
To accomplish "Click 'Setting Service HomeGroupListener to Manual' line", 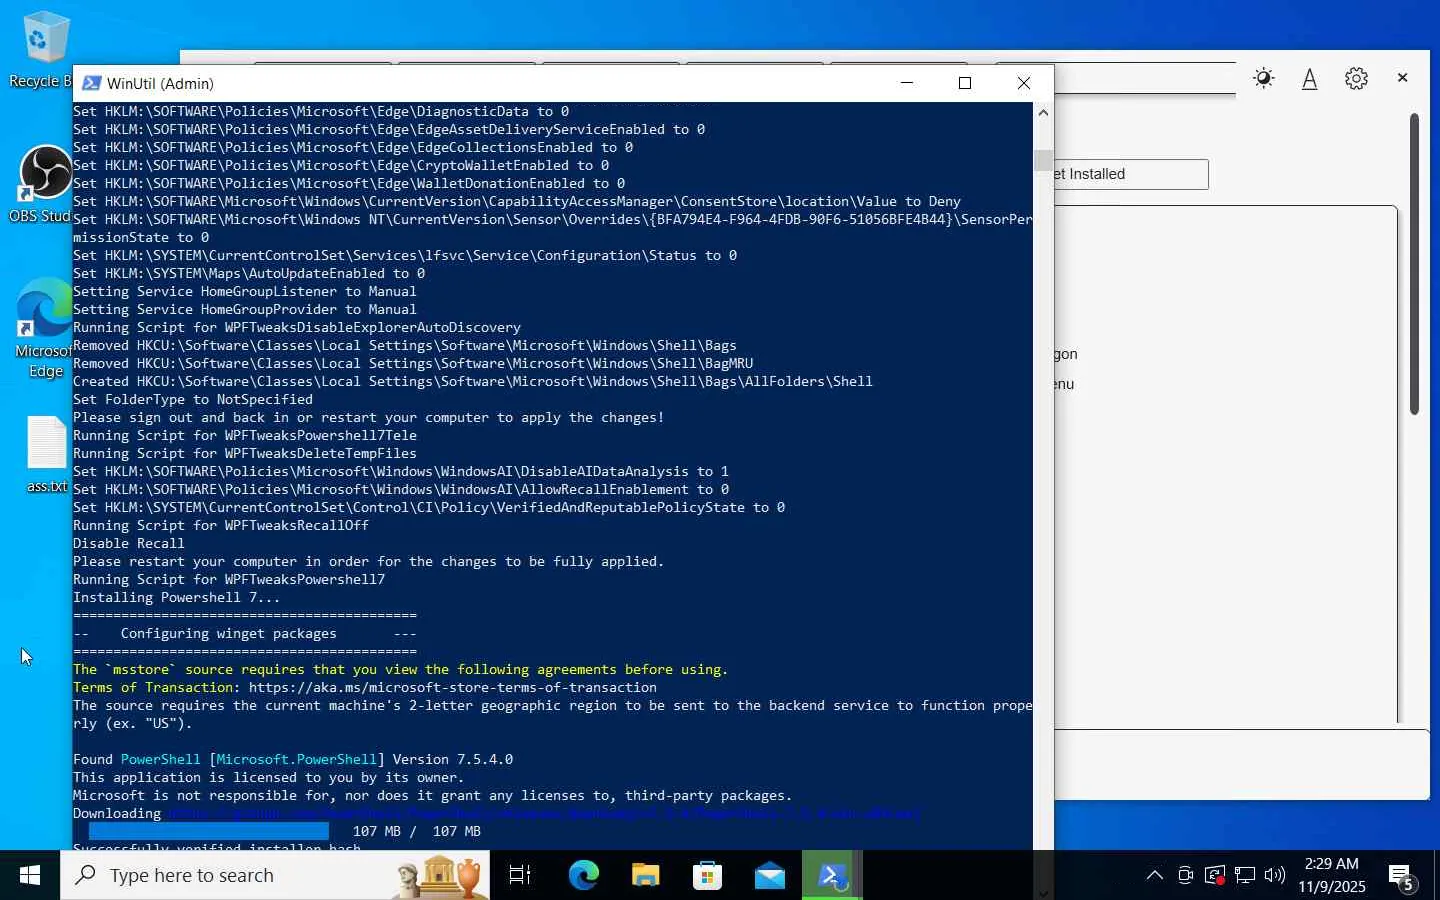I will [x=245, y=291].
